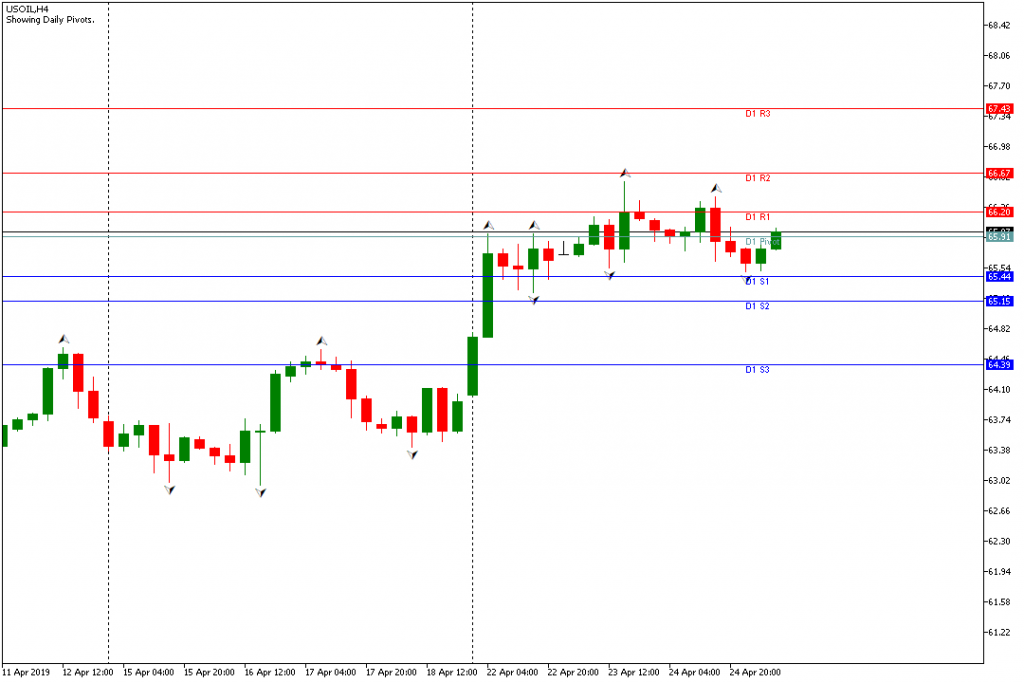Click the red 67.43 price tag on the axis
1024x683 pixels.
point(999,108)
